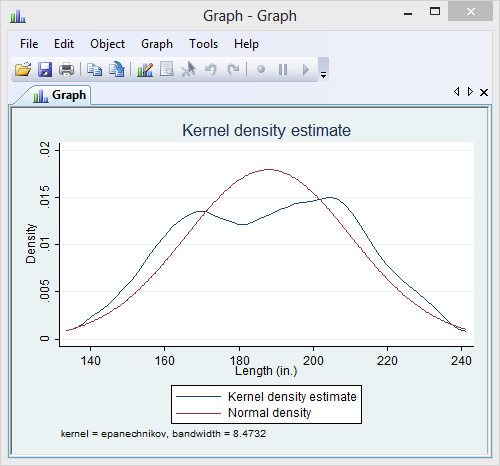Viewport: 500px width, 466px height.
Task: Copy the graph to clipboard
Action: click(x=94, y=69)
